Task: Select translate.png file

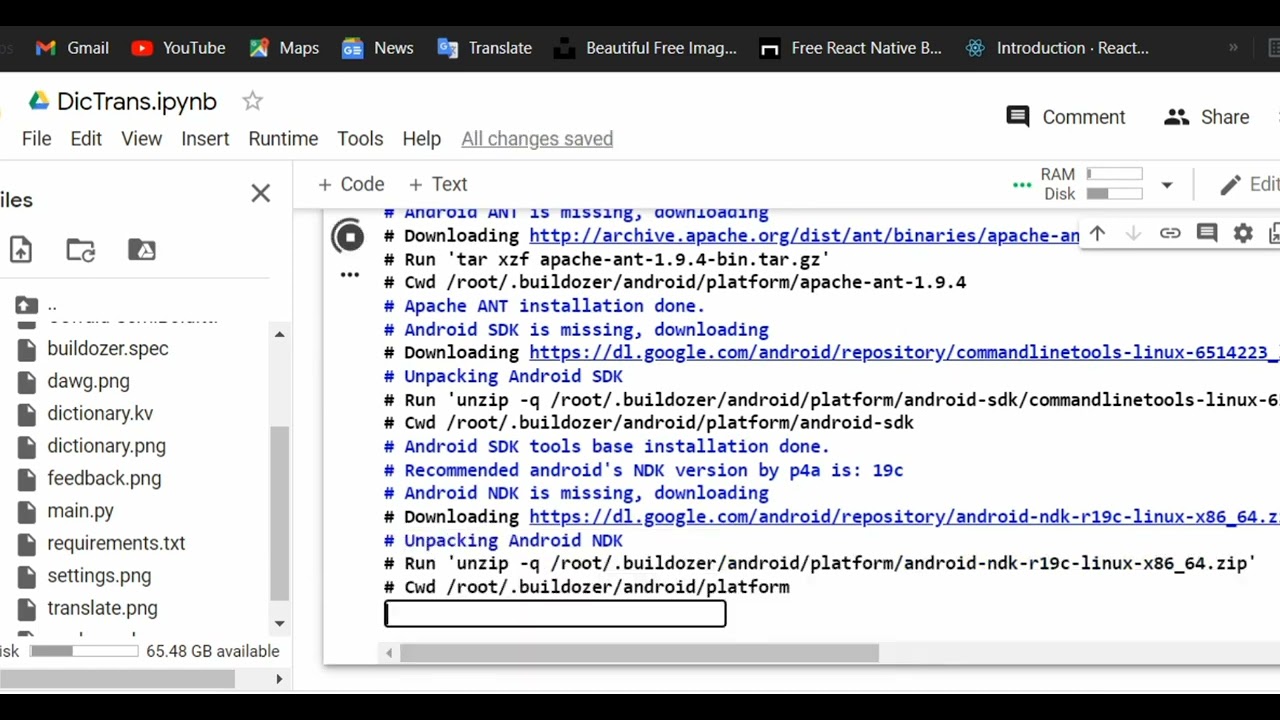Action: [102, 608]
